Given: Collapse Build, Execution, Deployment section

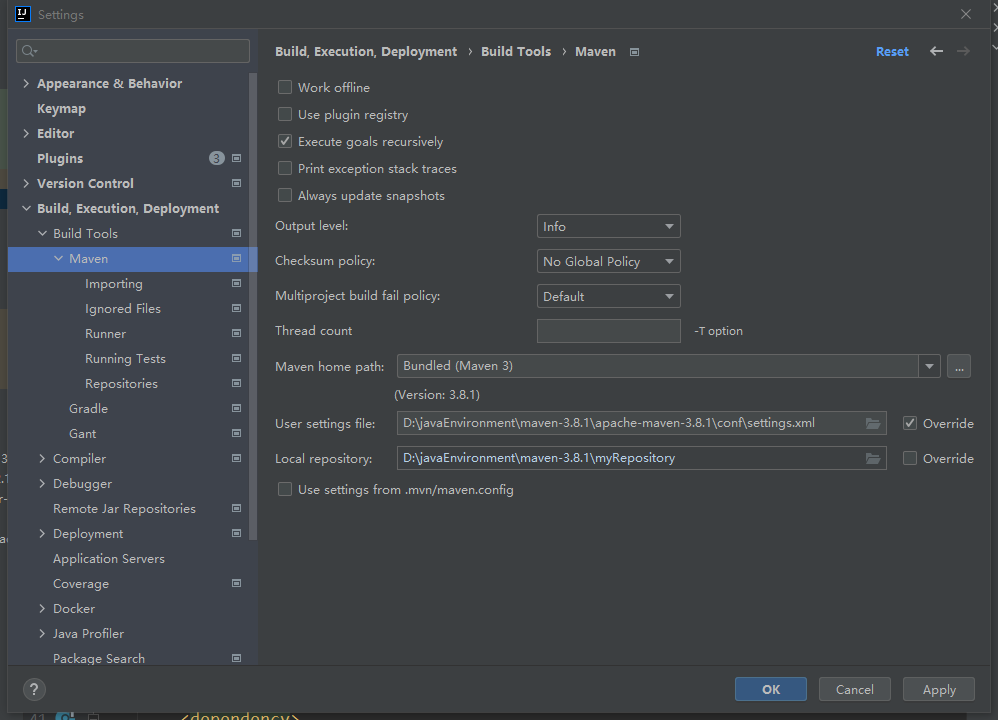Looking at the screenshot, I should pos(26,208).
